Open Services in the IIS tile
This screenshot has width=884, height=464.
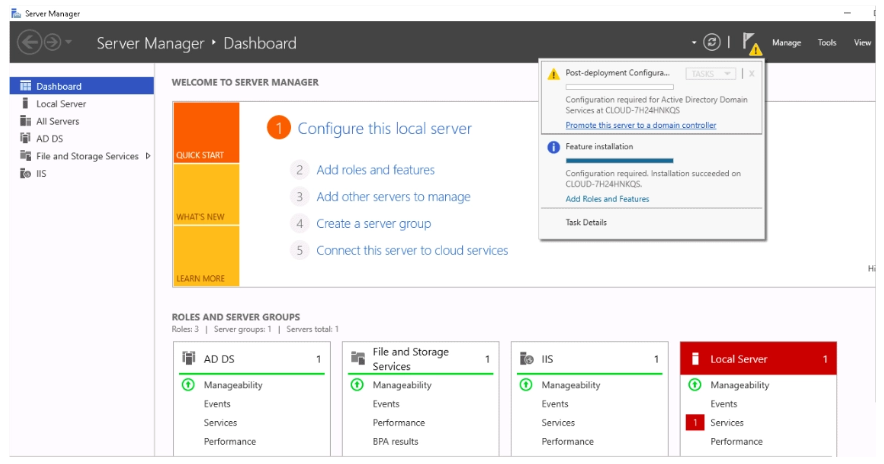coord(558,422)
